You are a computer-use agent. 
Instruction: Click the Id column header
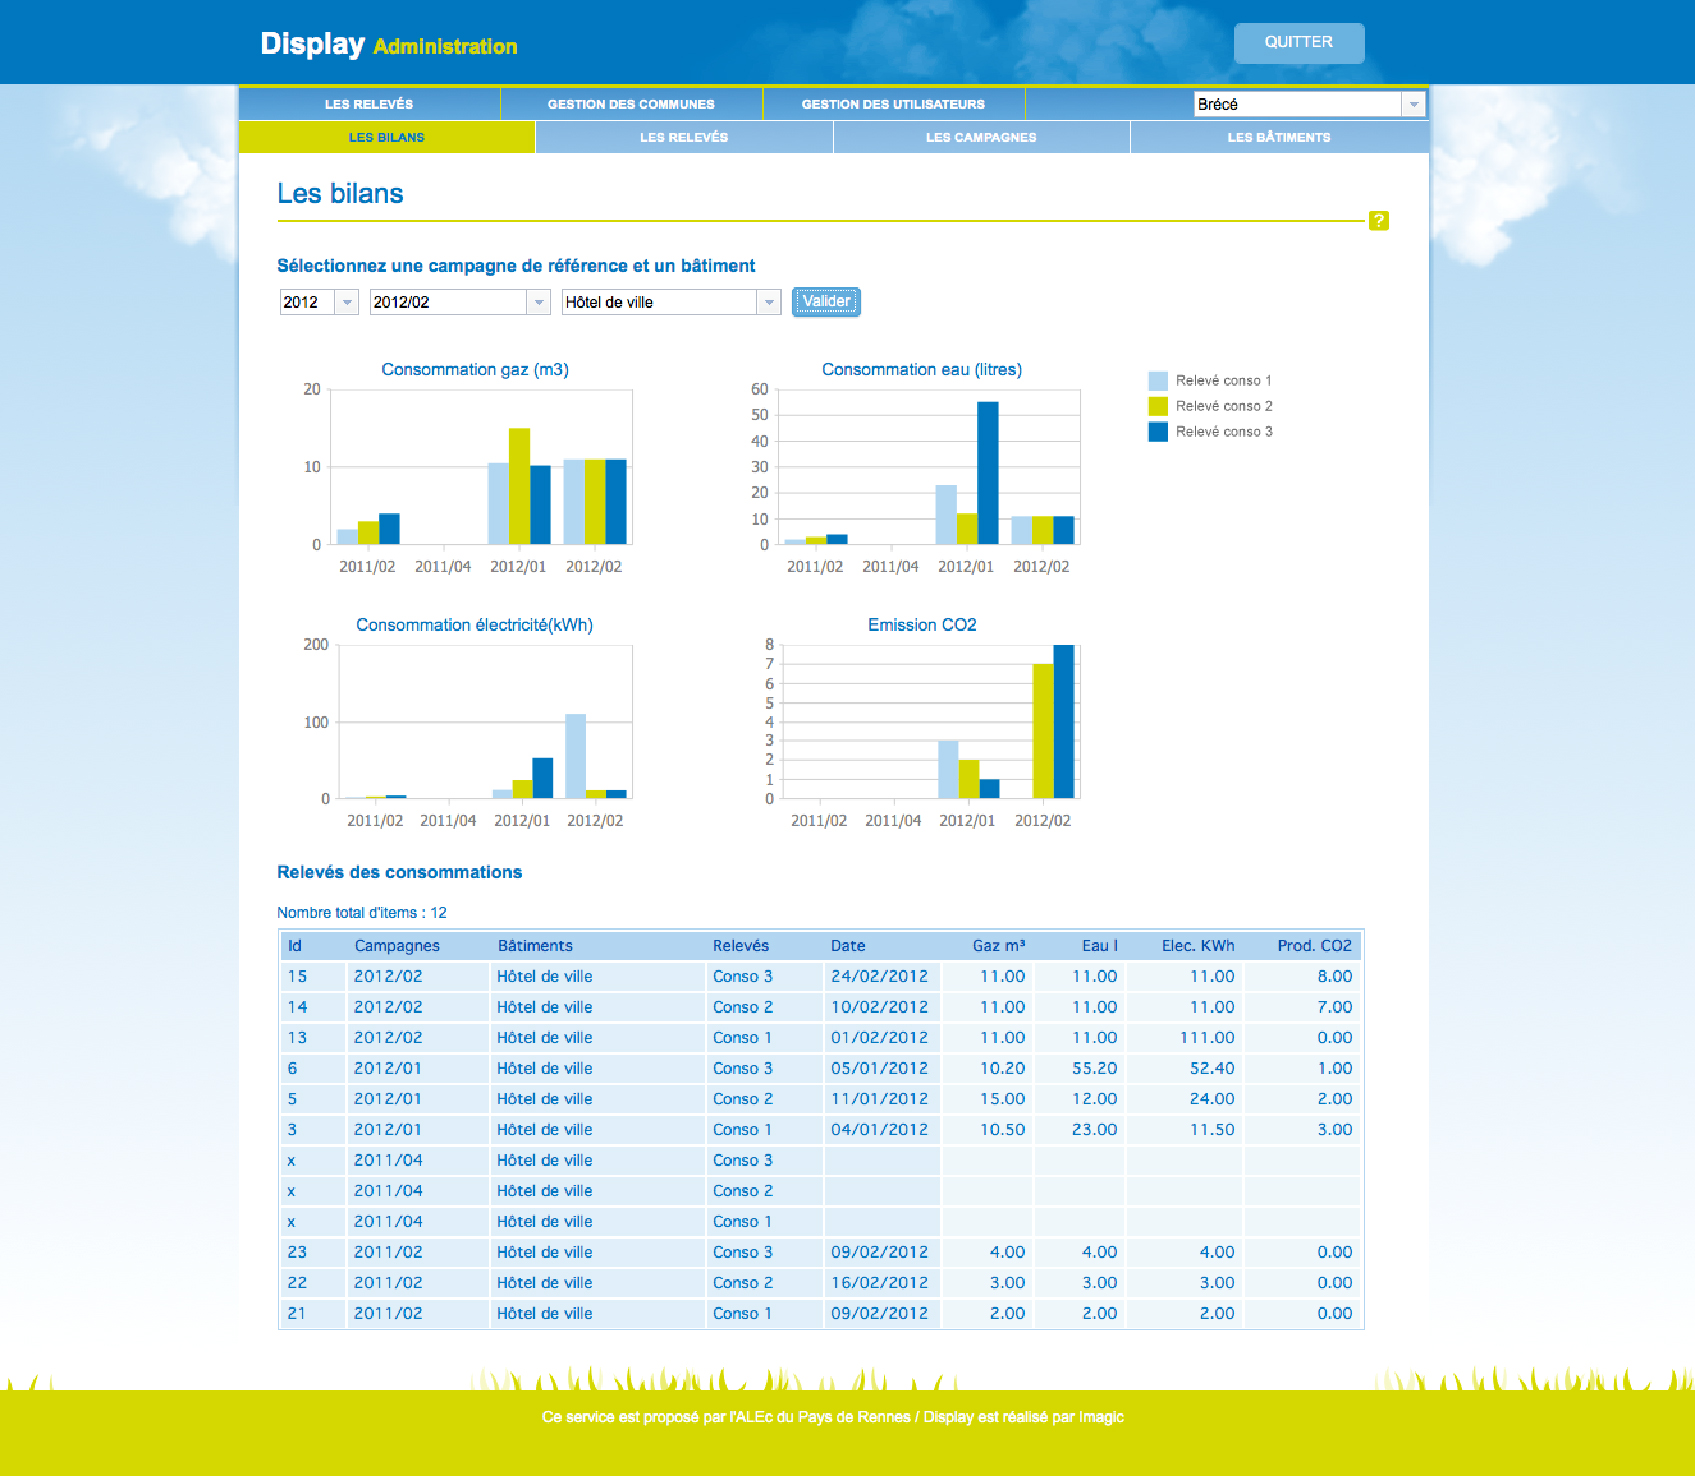coord(295,946)
